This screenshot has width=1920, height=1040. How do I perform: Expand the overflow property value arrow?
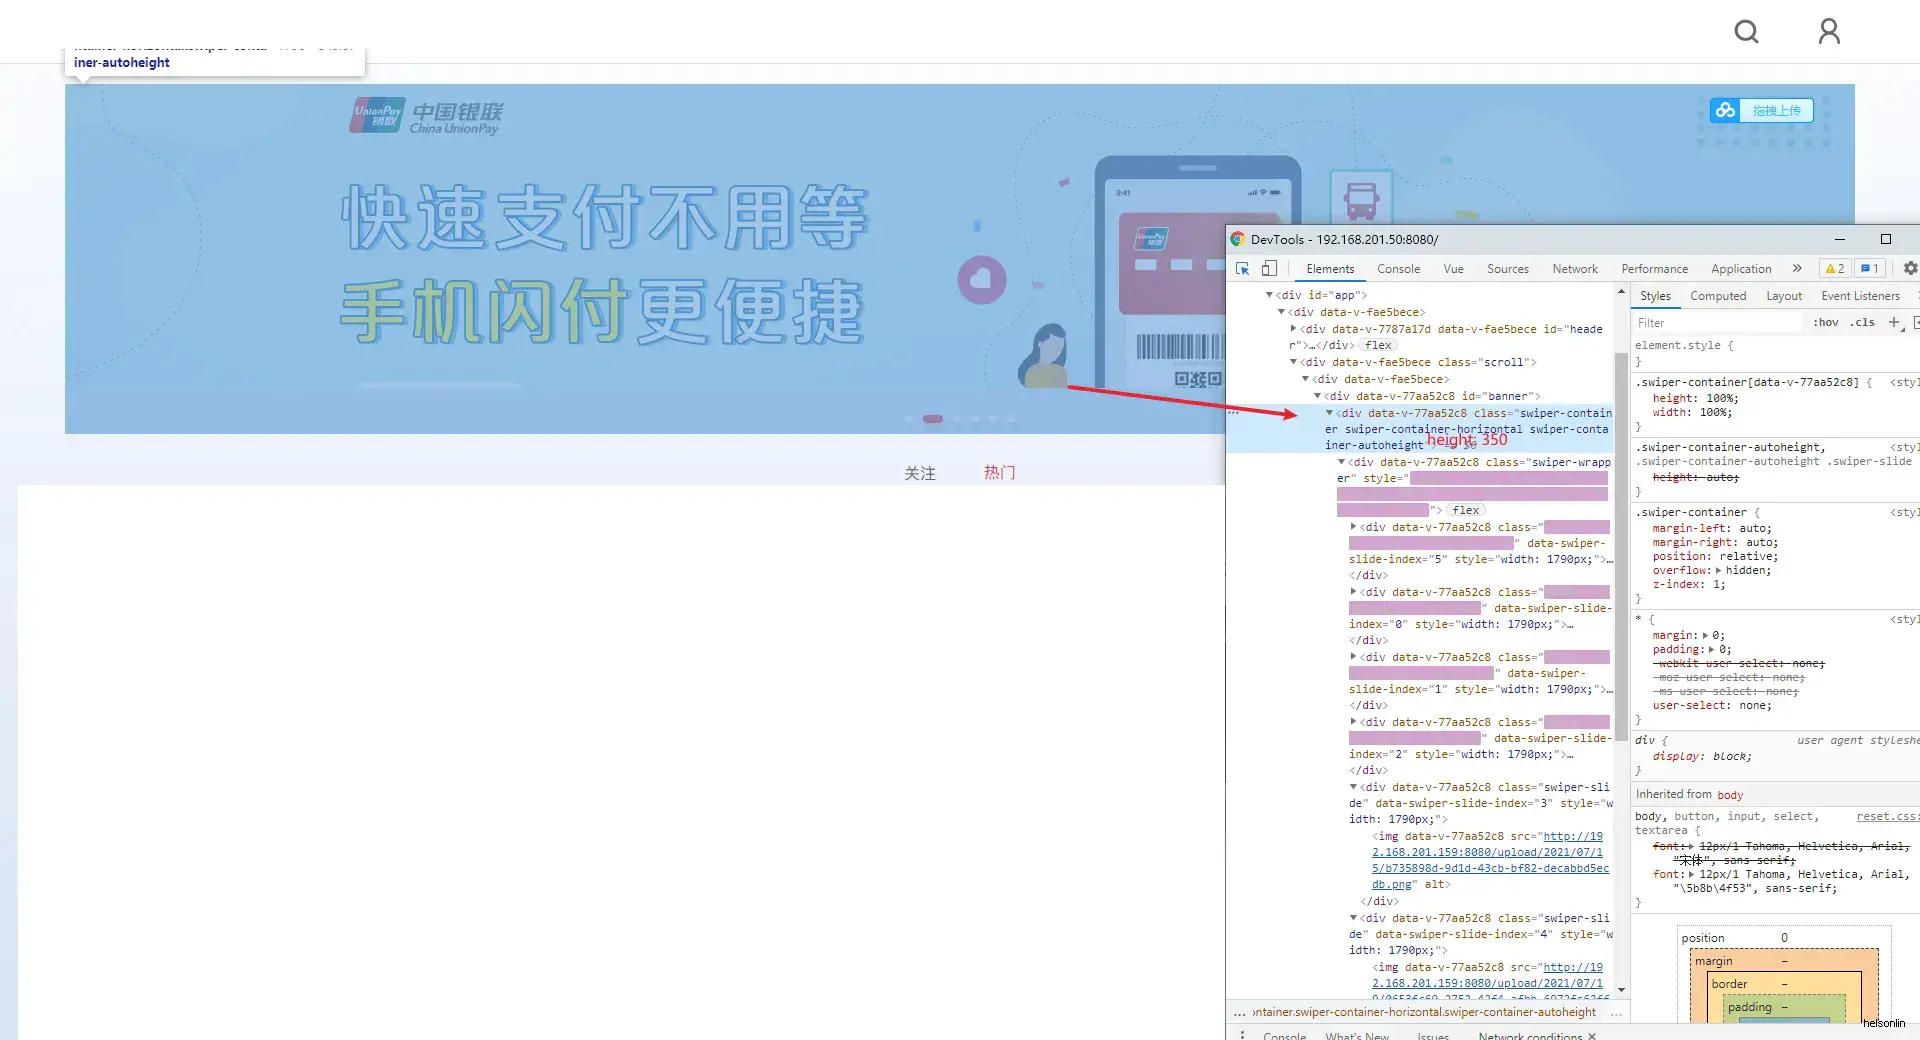(1717, 570)
